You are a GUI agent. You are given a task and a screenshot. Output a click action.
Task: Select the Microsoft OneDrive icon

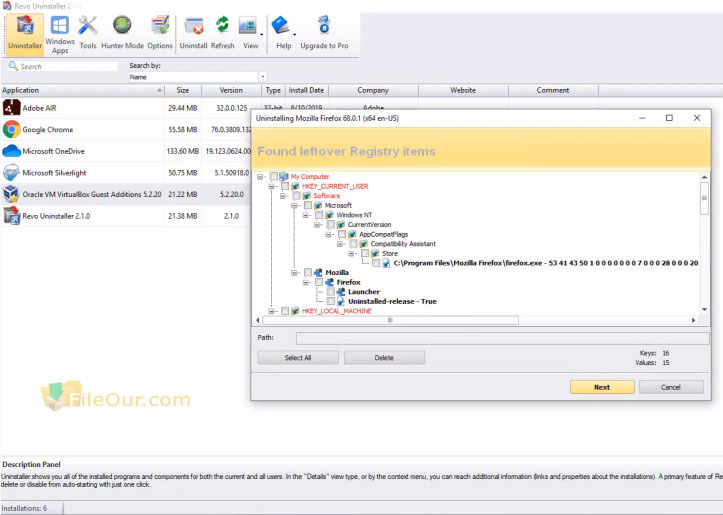[12, 151]
